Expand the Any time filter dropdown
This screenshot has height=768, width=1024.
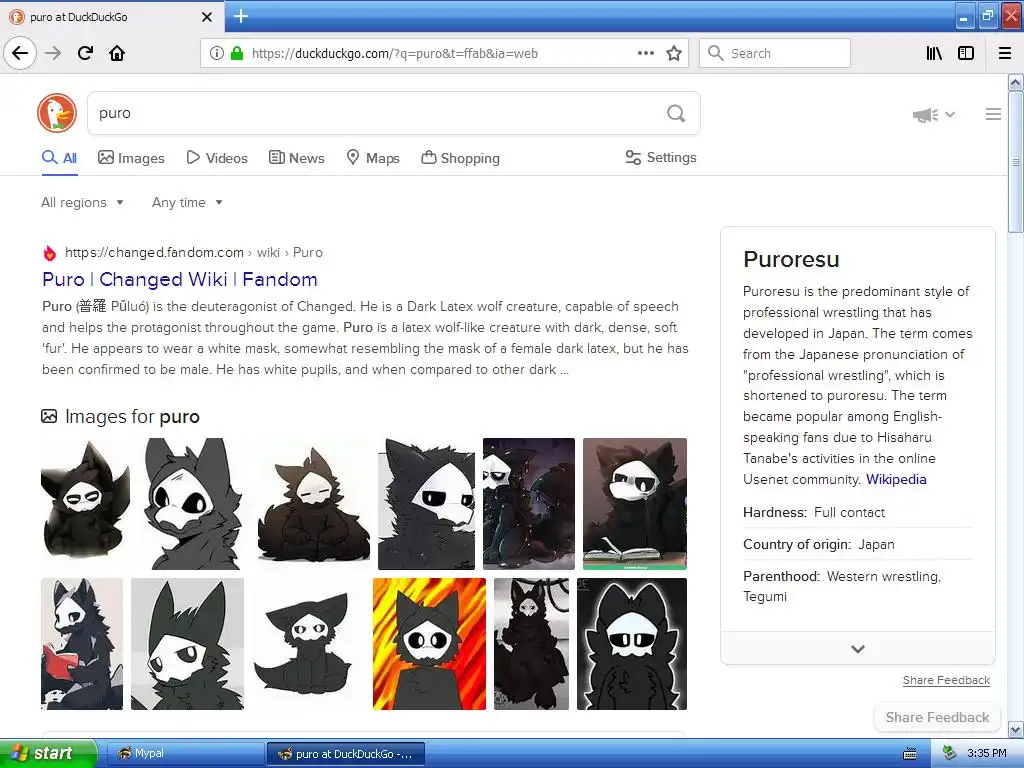(x=187, y=202)
